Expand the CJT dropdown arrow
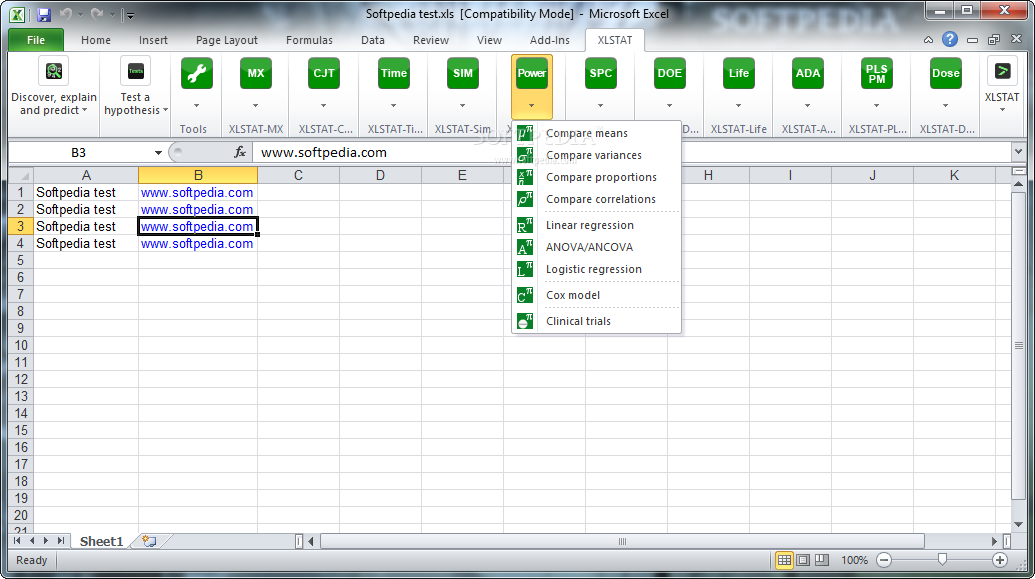The height and width of the screenshot is (579, 1035). point(323,106)
